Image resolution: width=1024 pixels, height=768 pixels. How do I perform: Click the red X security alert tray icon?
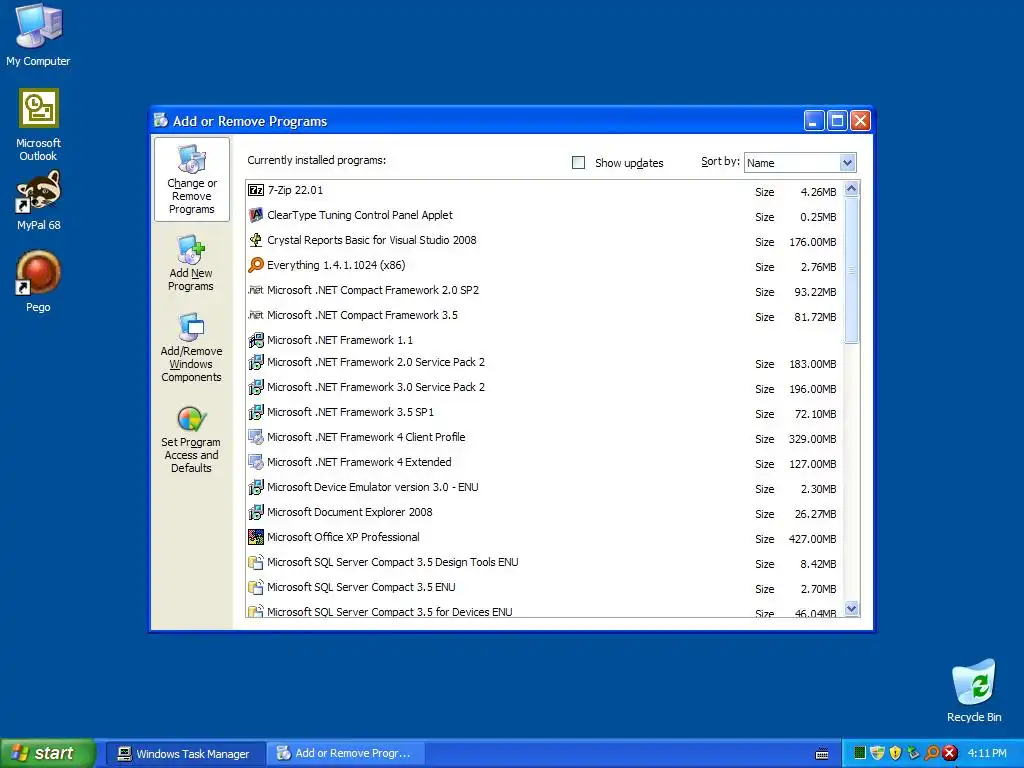[x=950, y=753]
